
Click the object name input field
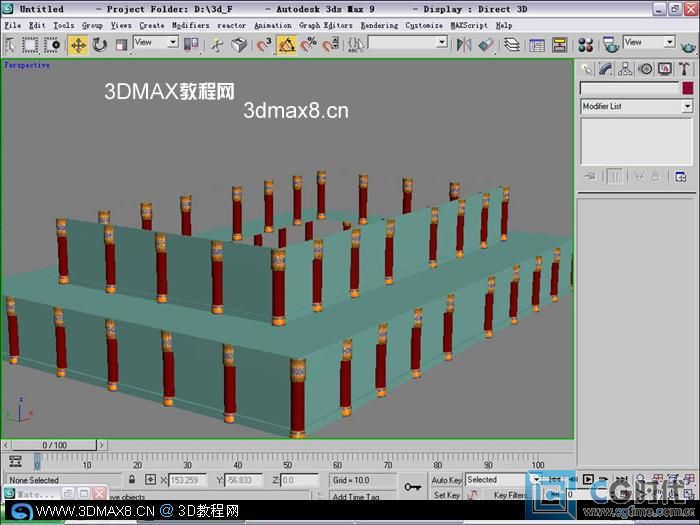[x=629, y=88]
